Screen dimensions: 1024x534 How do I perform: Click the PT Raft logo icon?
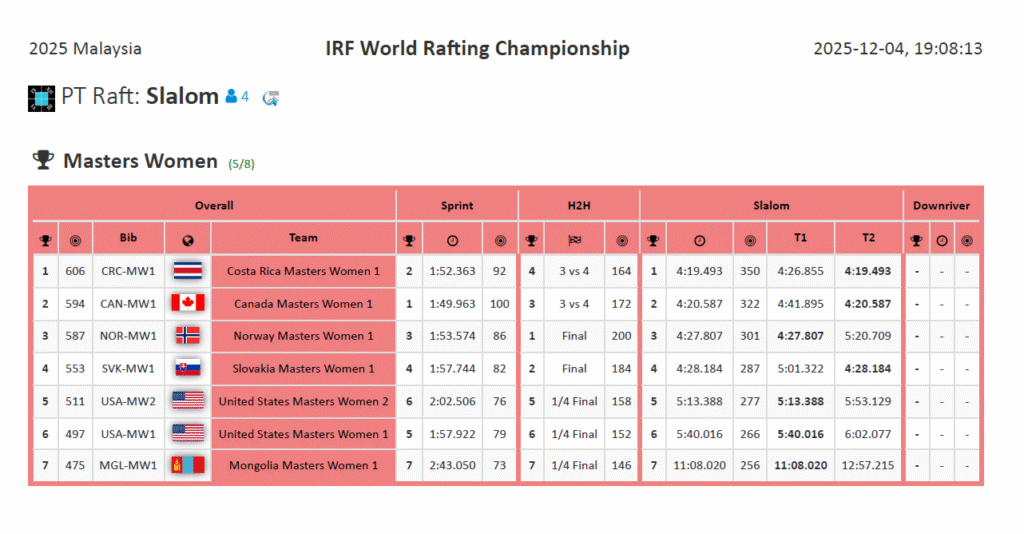[42, 98]
